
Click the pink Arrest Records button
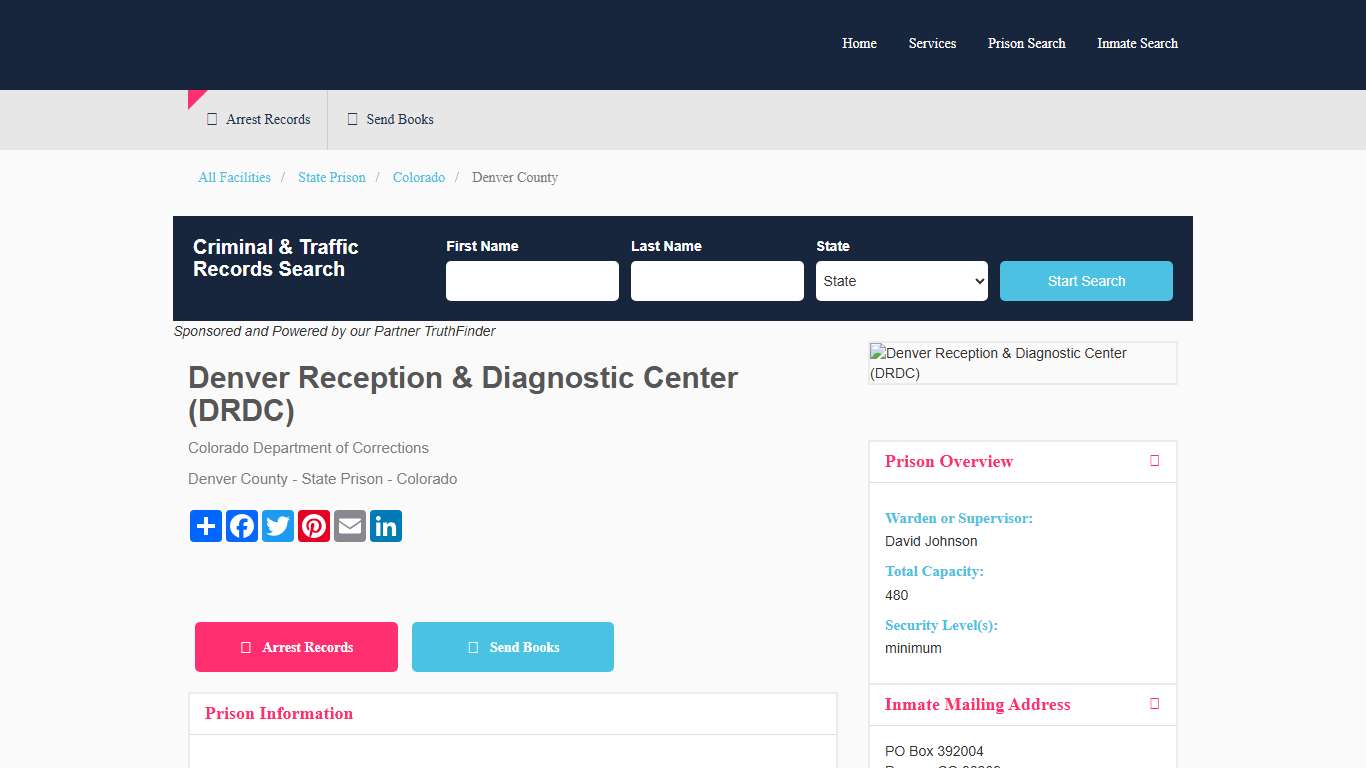tap(296, 647)
